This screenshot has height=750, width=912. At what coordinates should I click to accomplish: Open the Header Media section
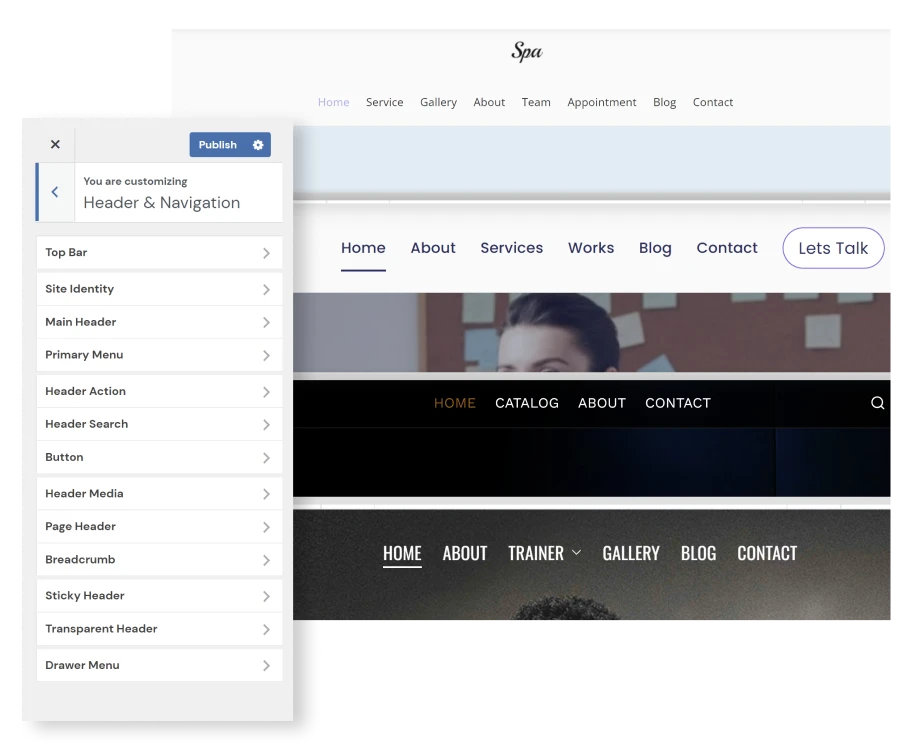click(x=159, y=494)
